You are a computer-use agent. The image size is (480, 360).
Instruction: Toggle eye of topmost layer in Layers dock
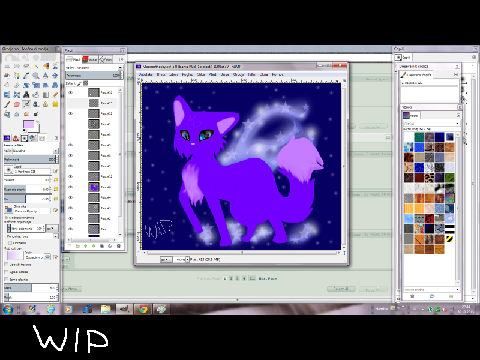pos(70,92)
